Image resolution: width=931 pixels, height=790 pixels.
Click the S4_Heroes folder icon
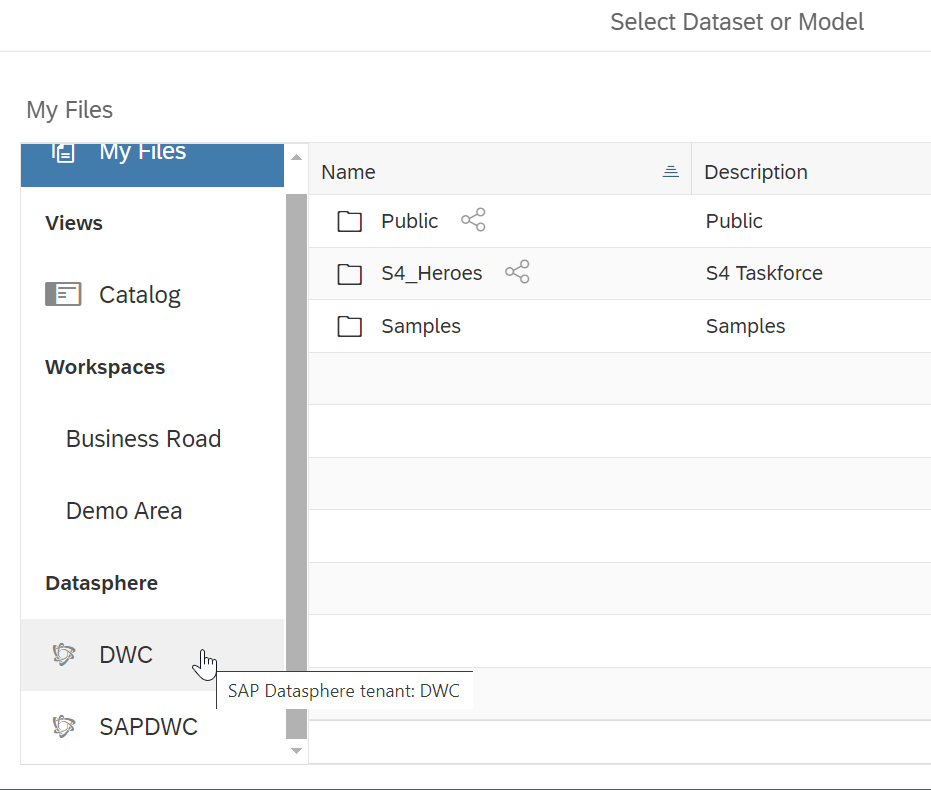(x=349, y=273)
